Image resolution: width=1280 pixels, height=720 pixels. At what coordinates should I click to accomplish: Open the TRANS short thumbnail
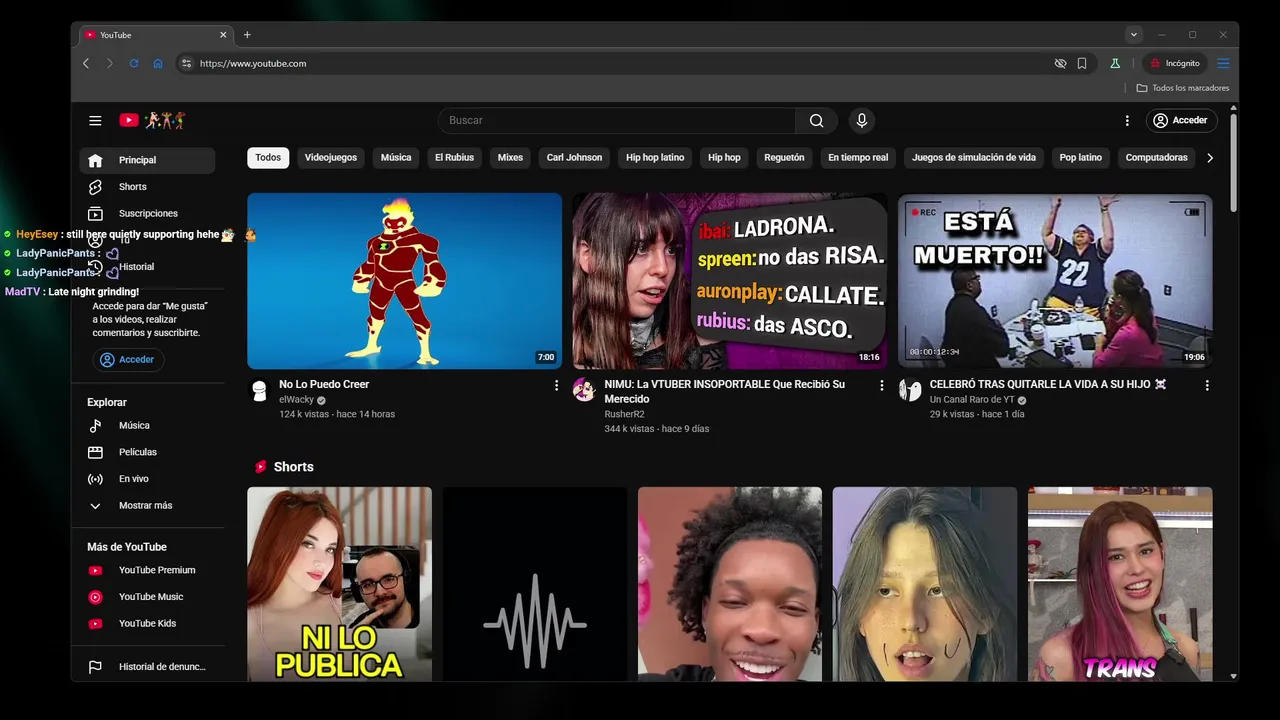[1120, 584]
